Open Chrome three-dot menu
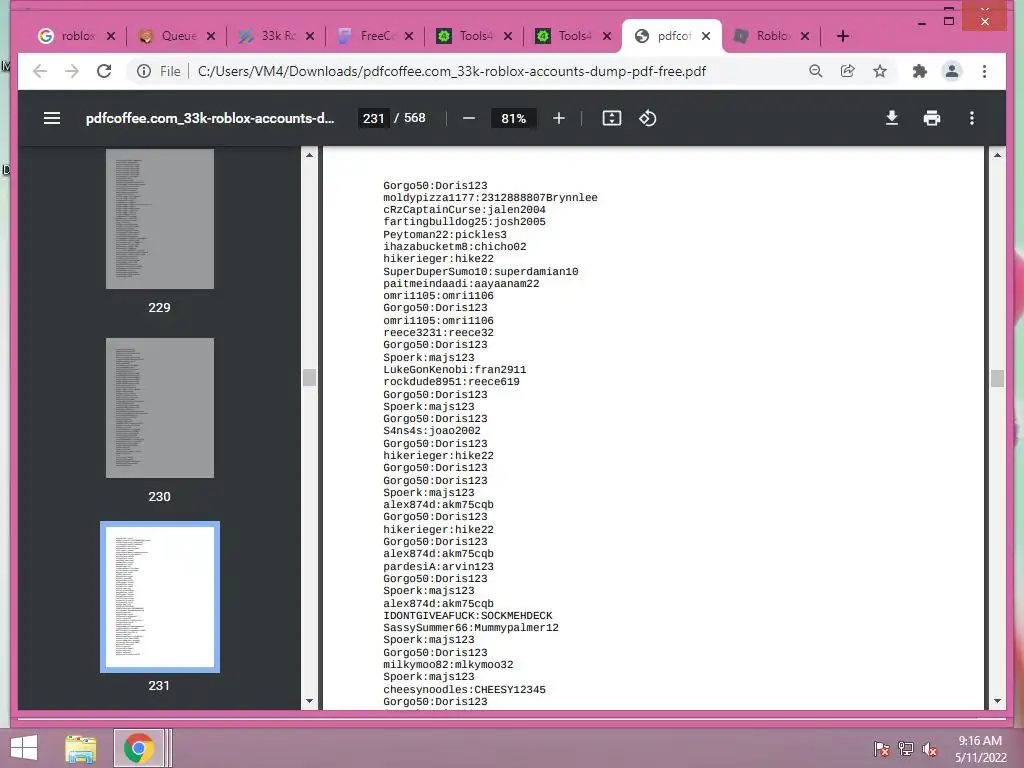The height and width of the screenshot is (768, 1024). coord(984,71)
